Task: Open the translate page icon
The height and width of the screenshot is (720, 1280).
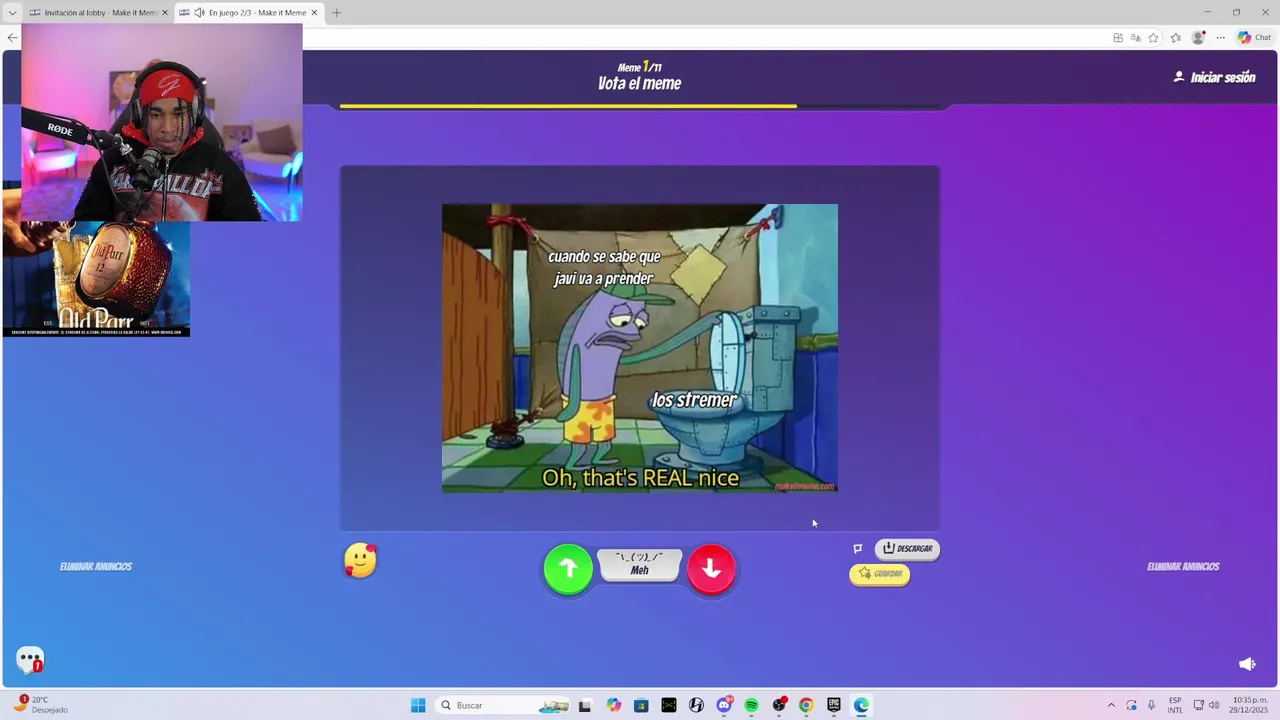Action: 1135,38
